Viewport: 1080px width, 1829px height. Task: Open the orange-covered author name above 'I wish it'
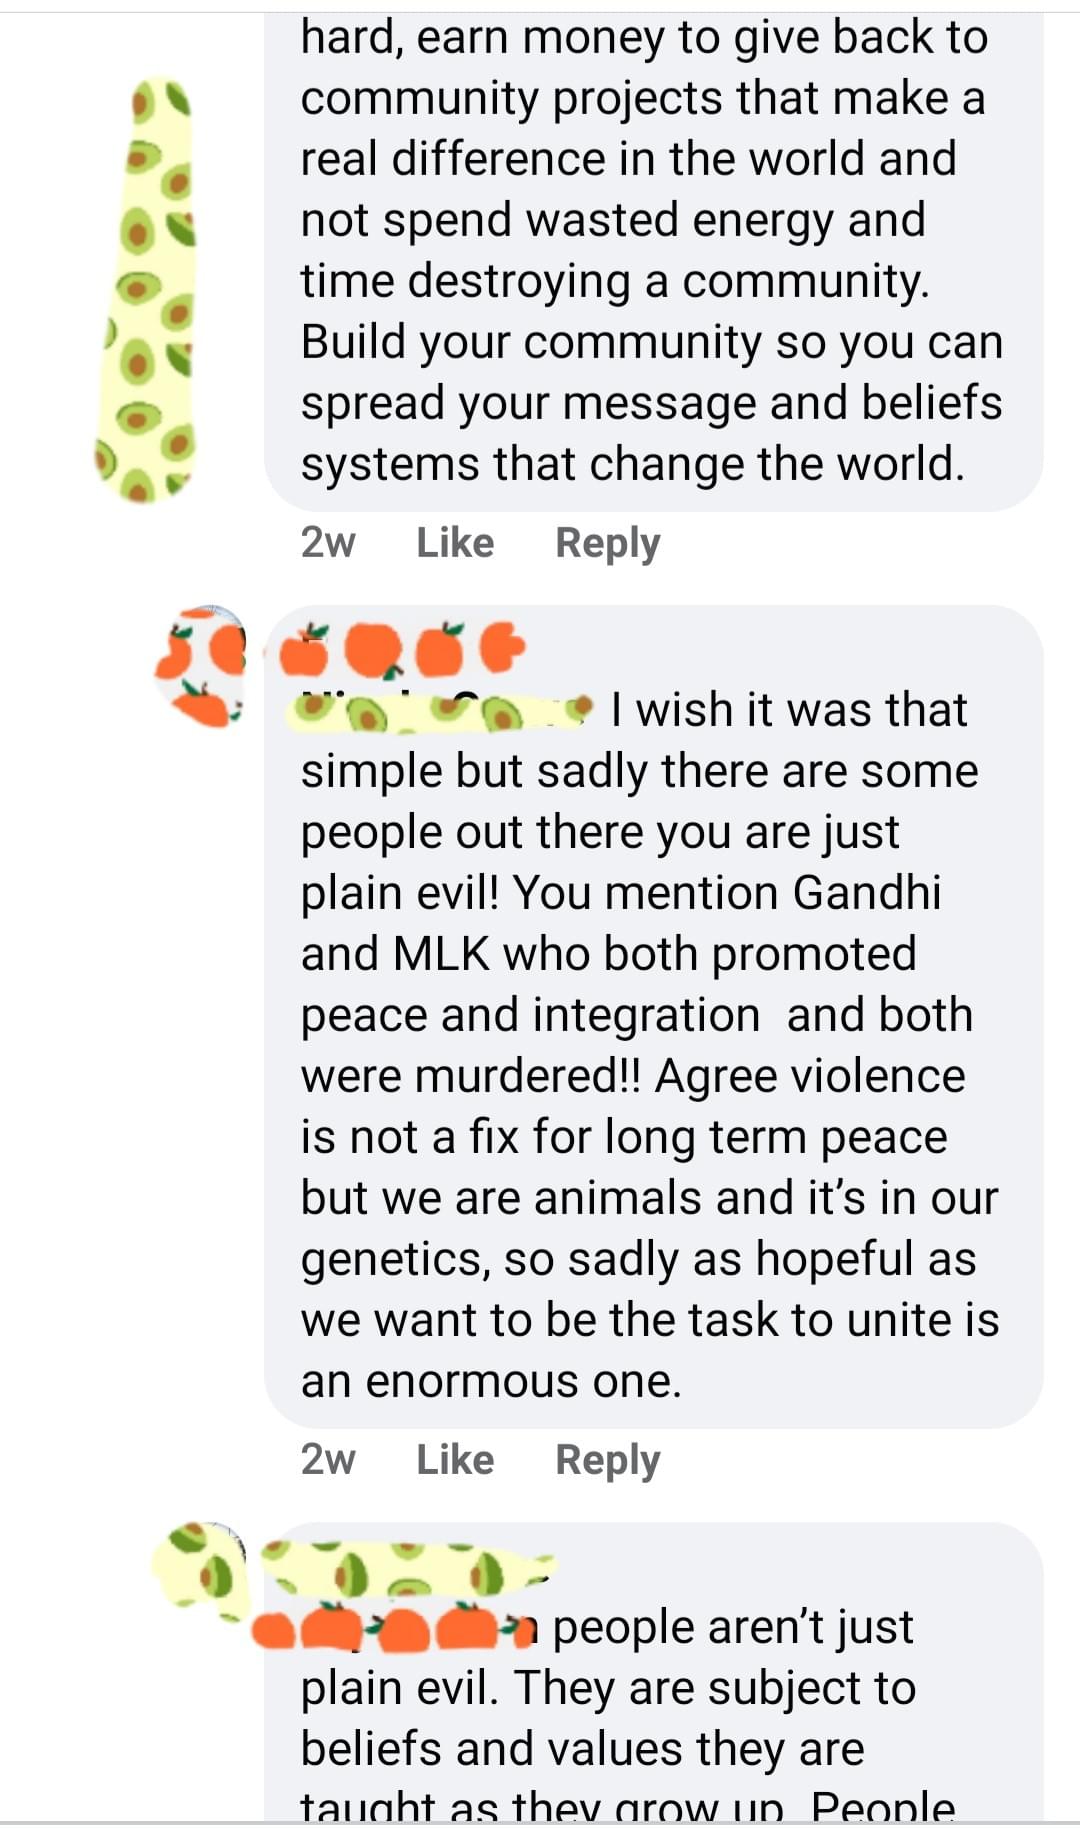[402, 650]
